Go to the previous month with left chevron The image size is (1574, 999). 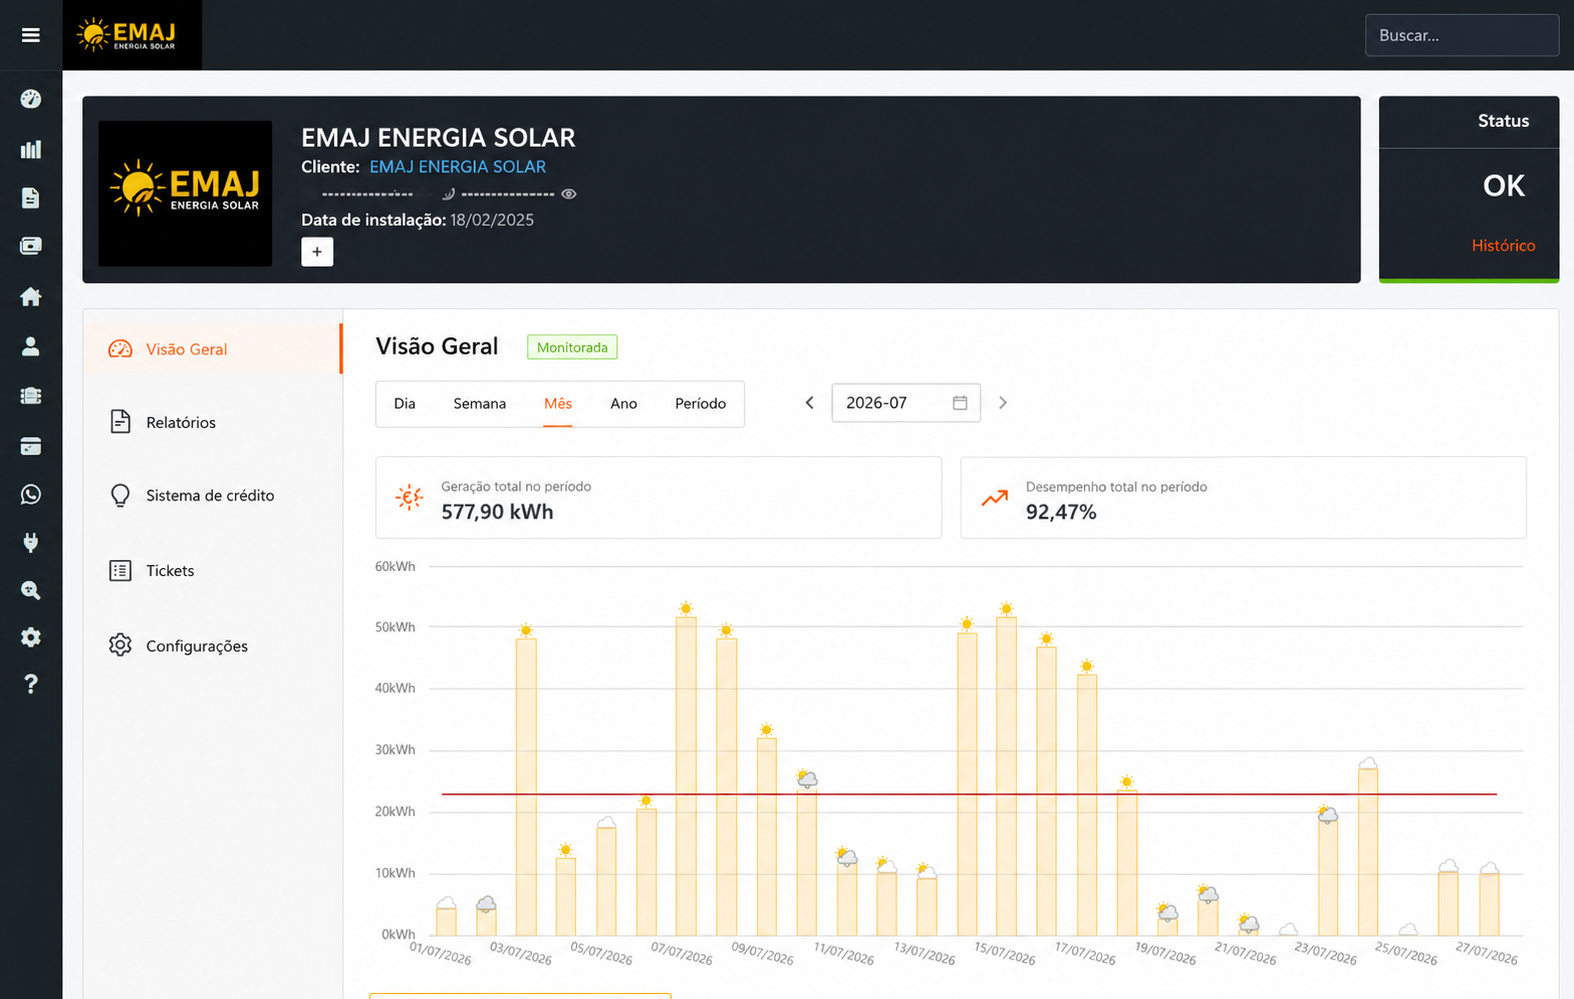click(x=810, y=403)
